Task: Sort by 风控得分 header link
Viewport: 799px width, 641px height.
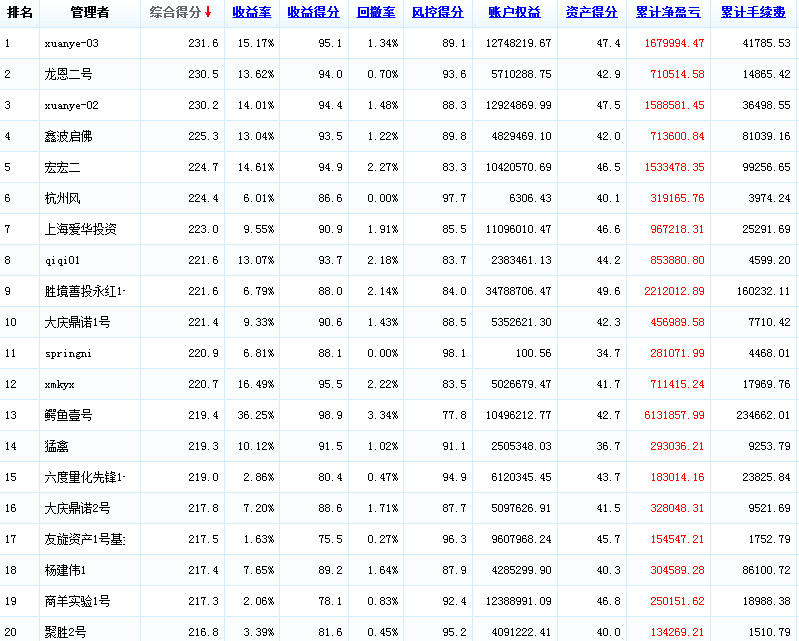Action: click(438, 13)
